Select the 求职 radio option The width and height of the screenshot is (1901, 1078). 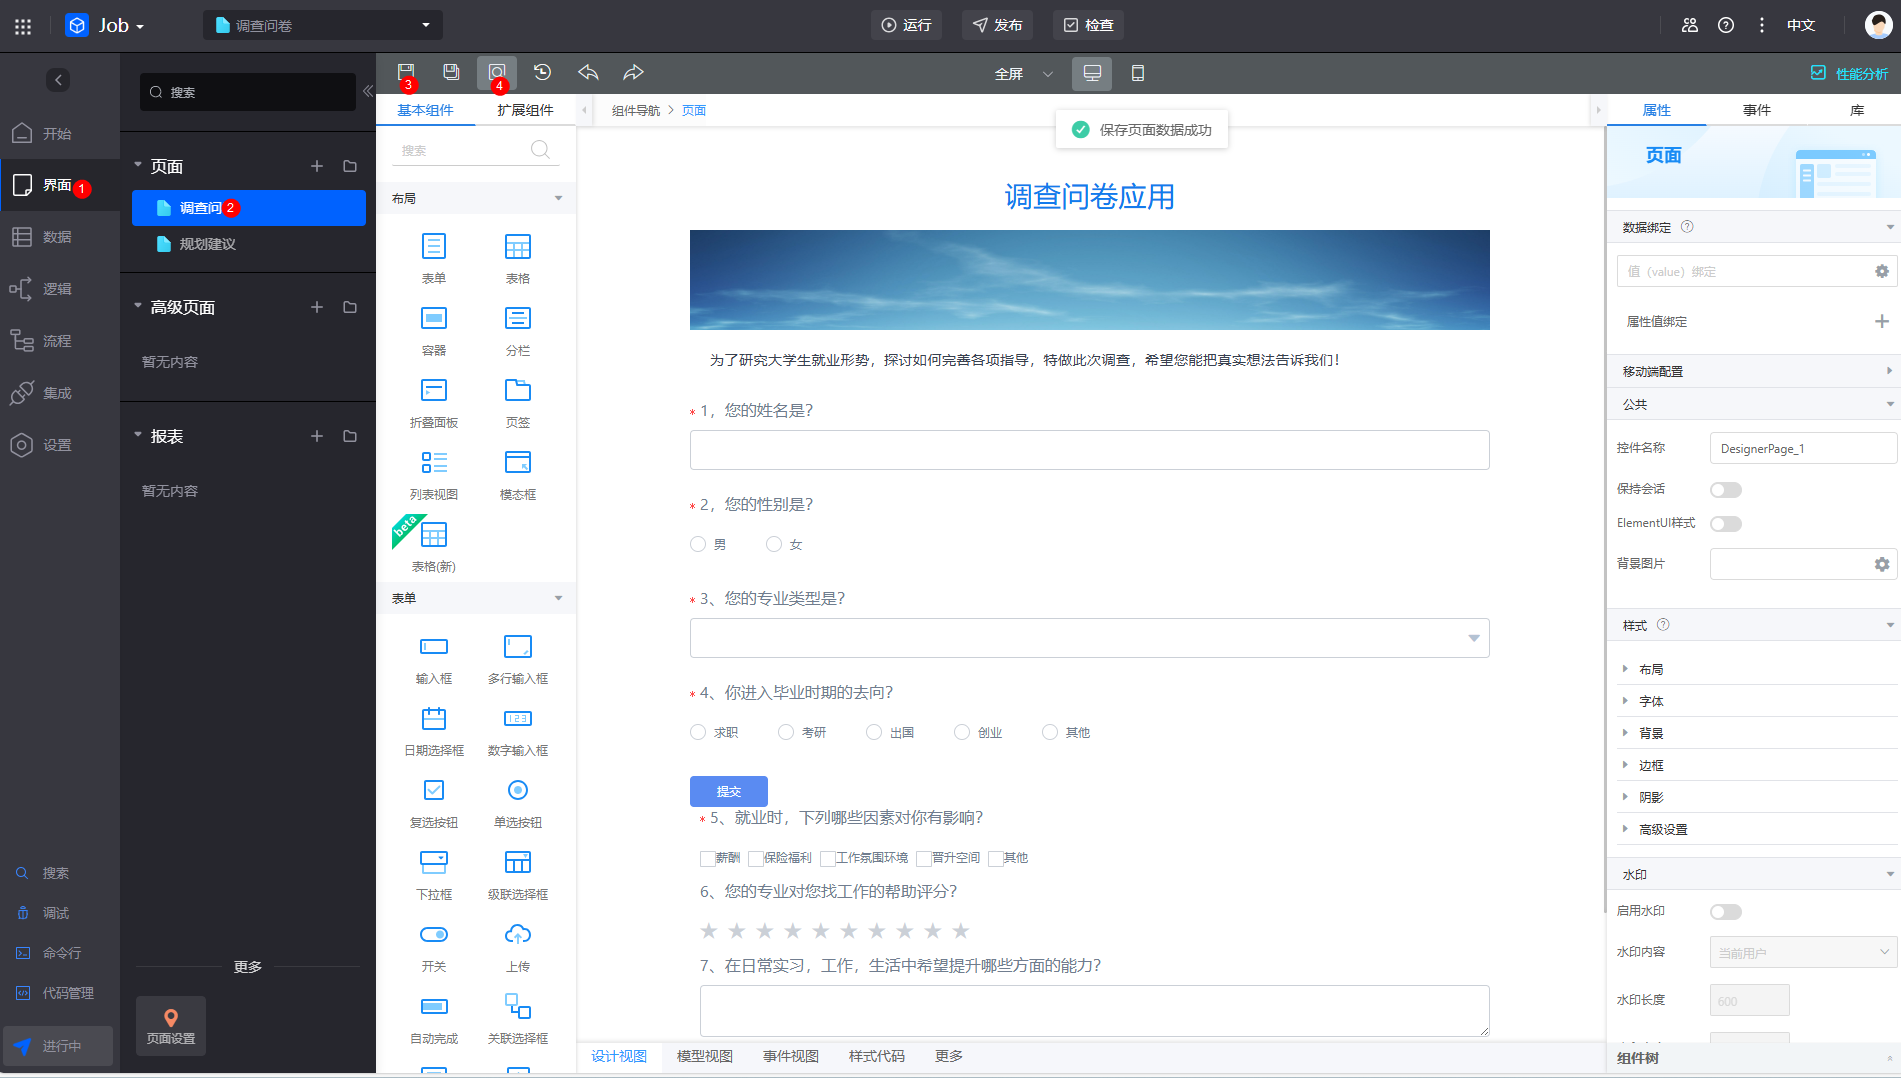click(698, 732)
